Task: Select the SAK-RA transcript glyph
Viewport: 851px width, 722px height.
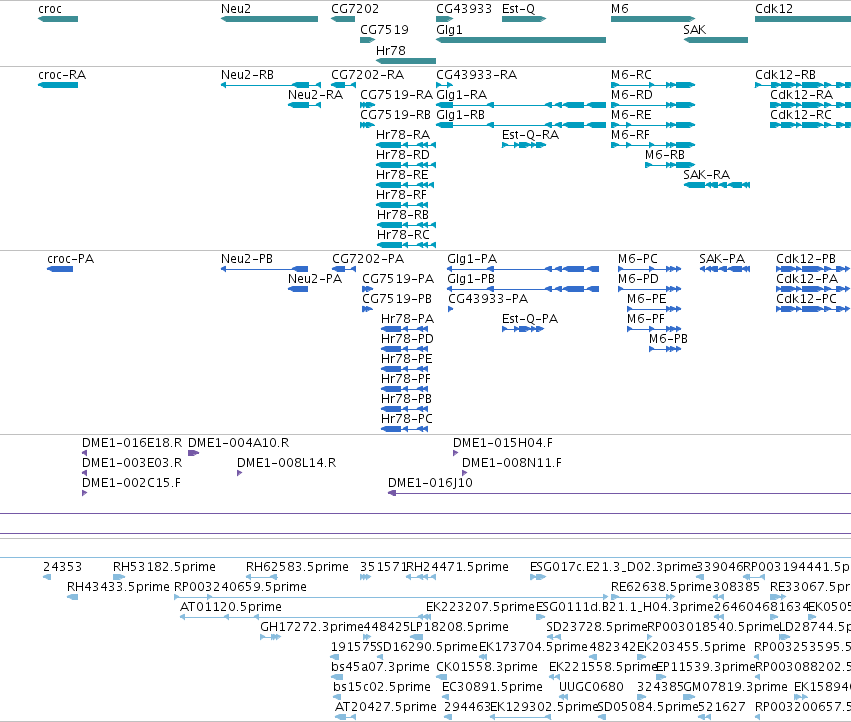Action: (x=716, y=185)
